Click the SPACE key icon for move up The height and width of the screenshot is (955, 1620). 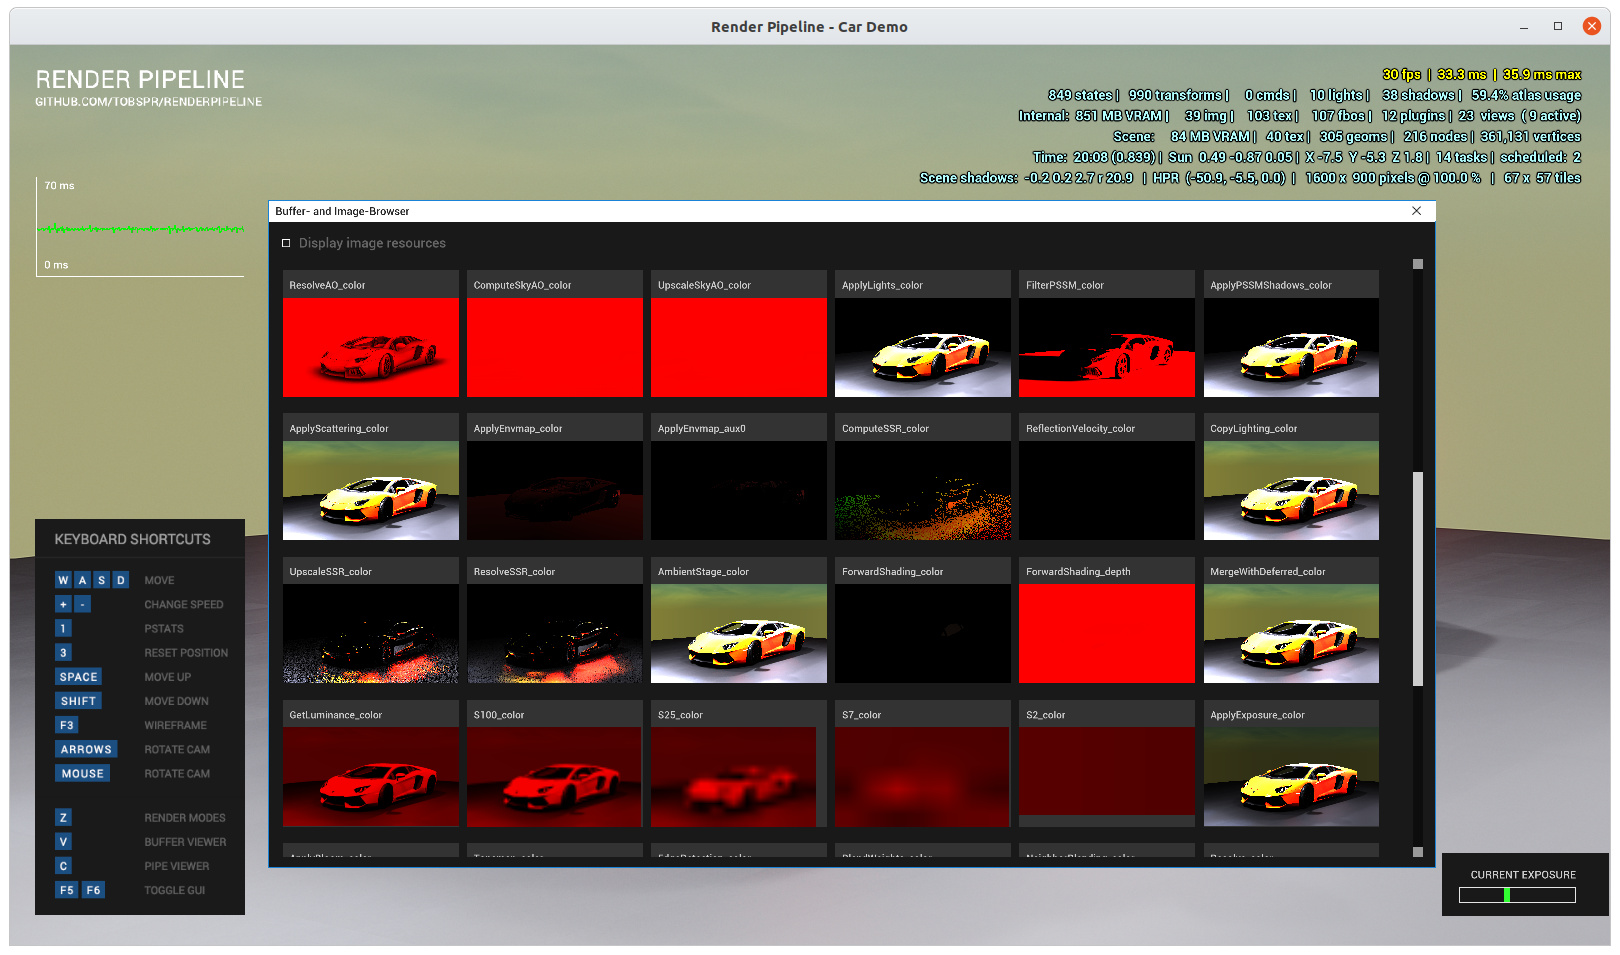click(78, 677)
